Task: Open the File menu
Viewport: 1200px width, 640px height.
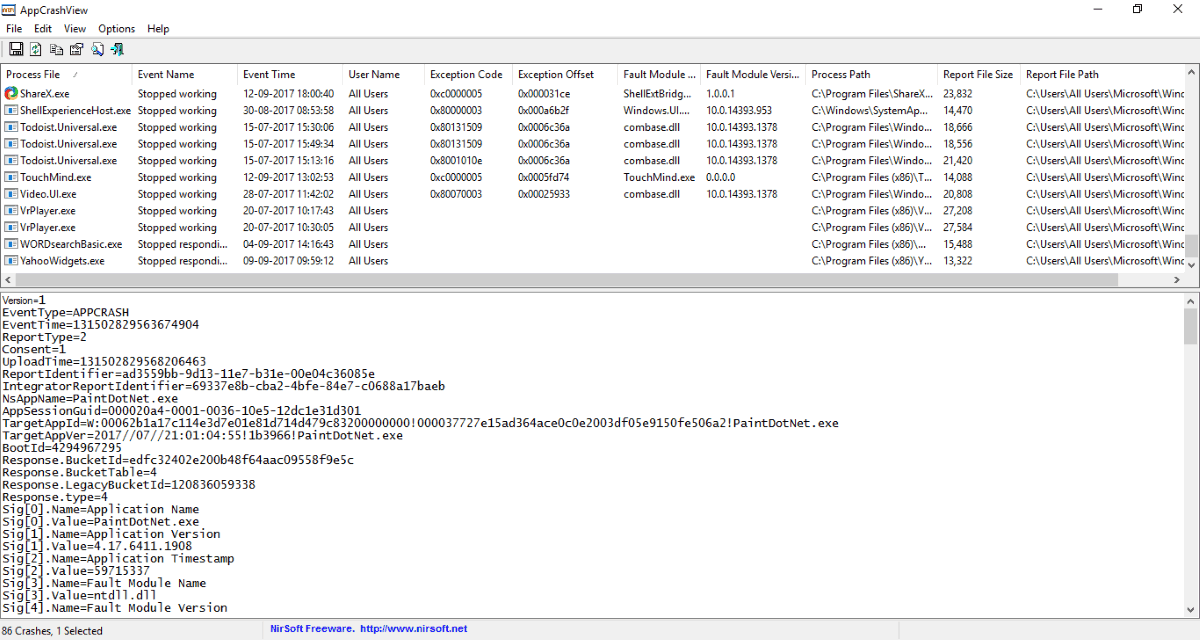Action: (14, 29)
